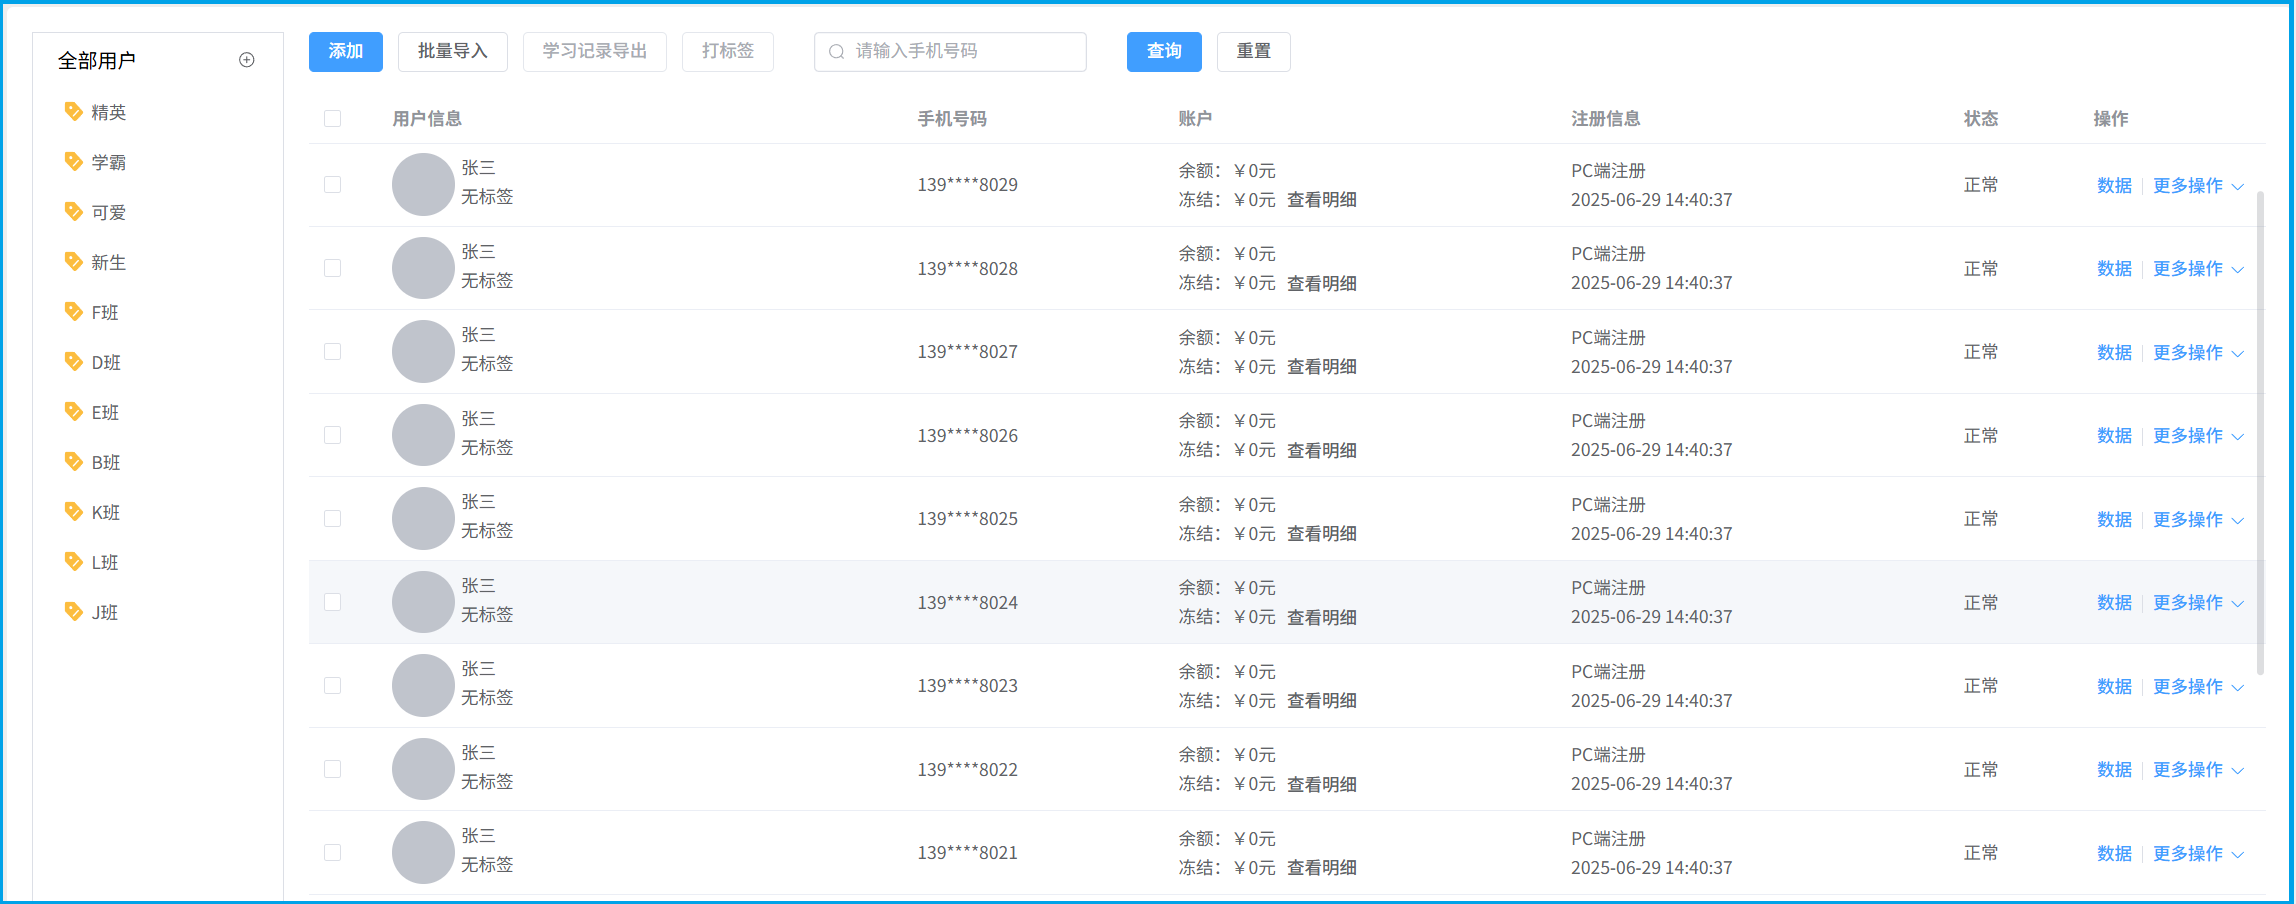Toggle the select-all checkbox in table header
Screen dimensions: 2296x904
point(333,119)
